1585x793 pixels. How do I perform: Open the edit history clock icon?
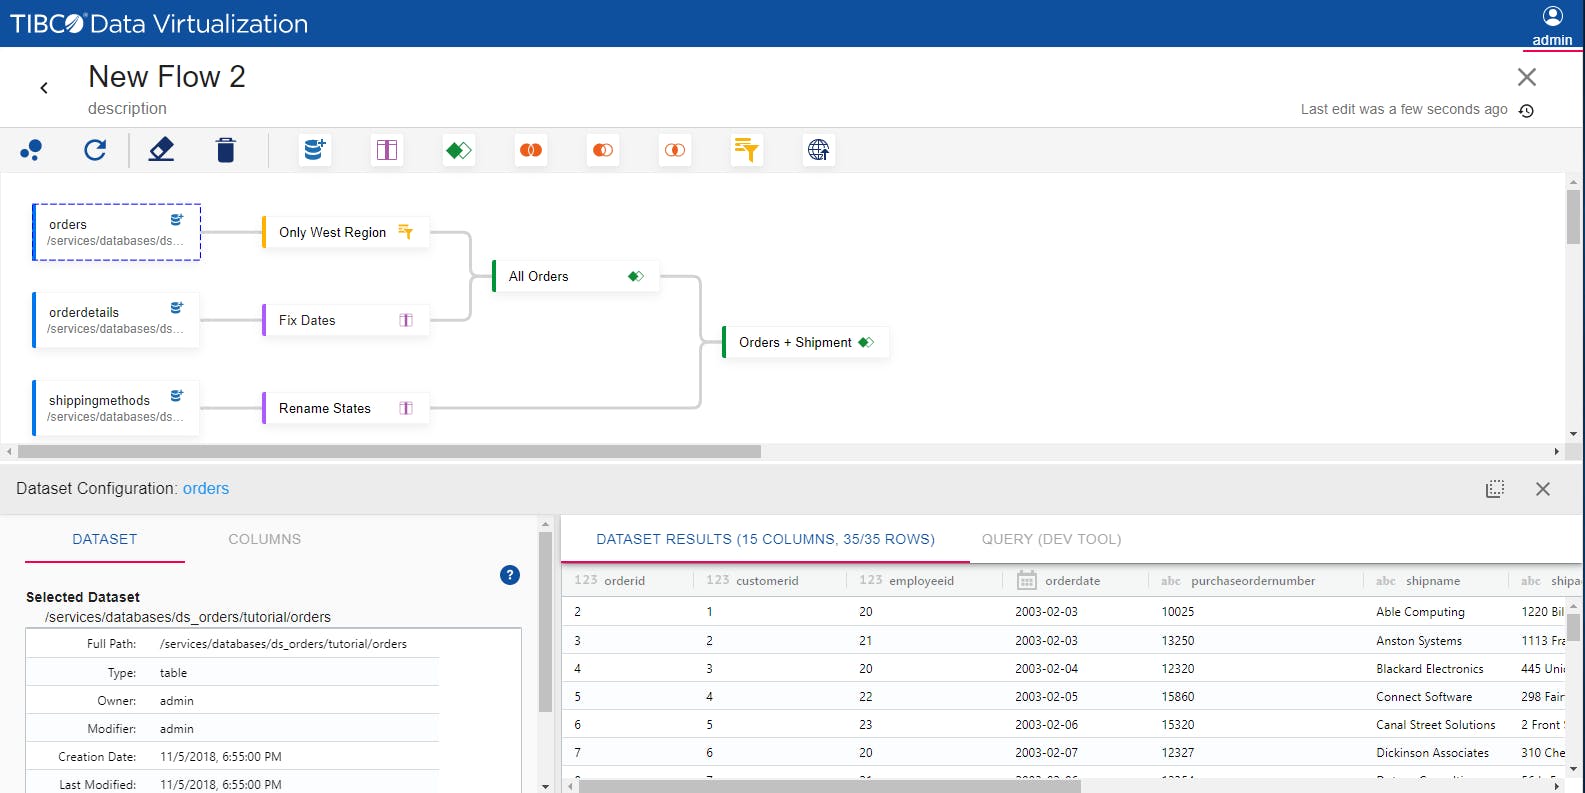(1526, 111)
